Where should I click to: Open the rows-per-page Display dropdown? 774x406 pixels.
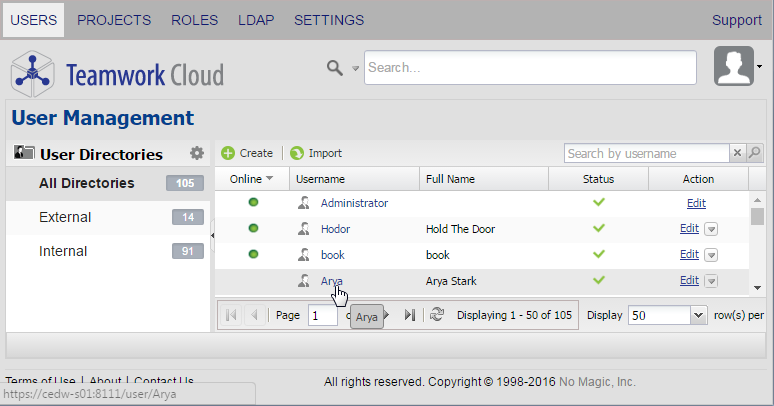(x=698, y=315)
